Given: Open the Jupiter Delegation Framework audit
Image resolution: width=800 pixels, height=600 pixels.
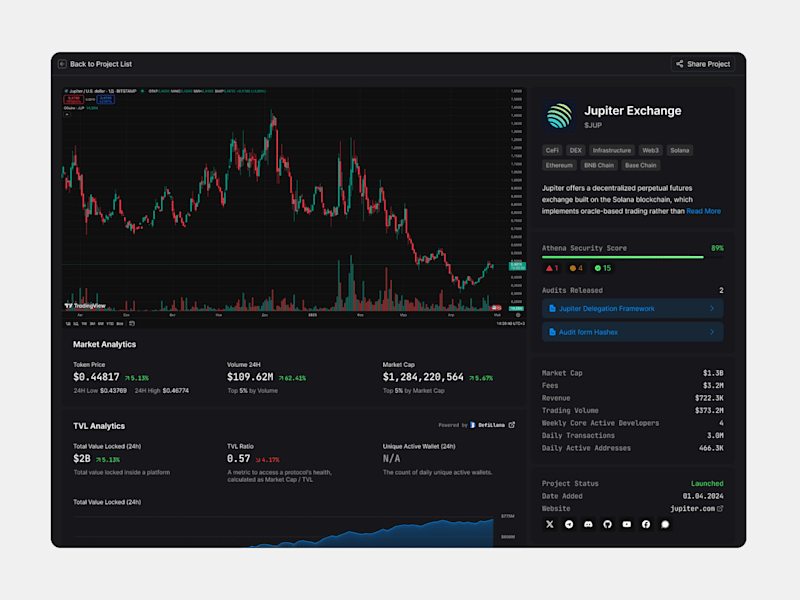Looking at the screenshot, I should pos(632,309).
